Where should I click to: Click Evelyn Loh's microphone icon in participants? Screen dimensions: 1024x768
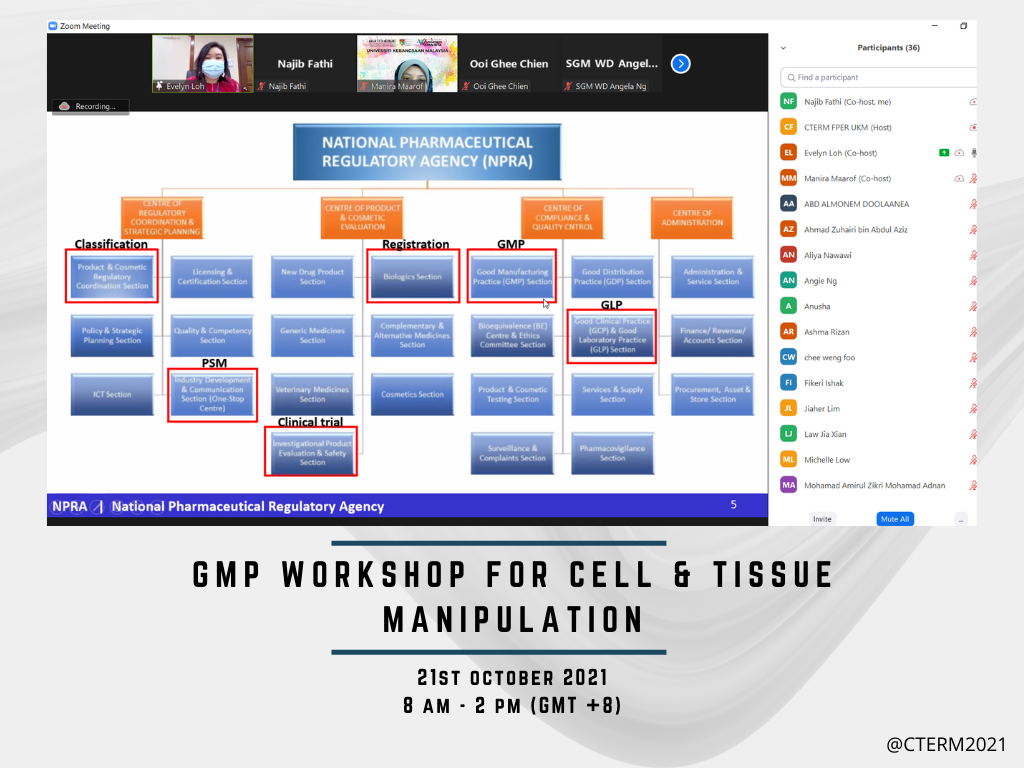[973, 153]
